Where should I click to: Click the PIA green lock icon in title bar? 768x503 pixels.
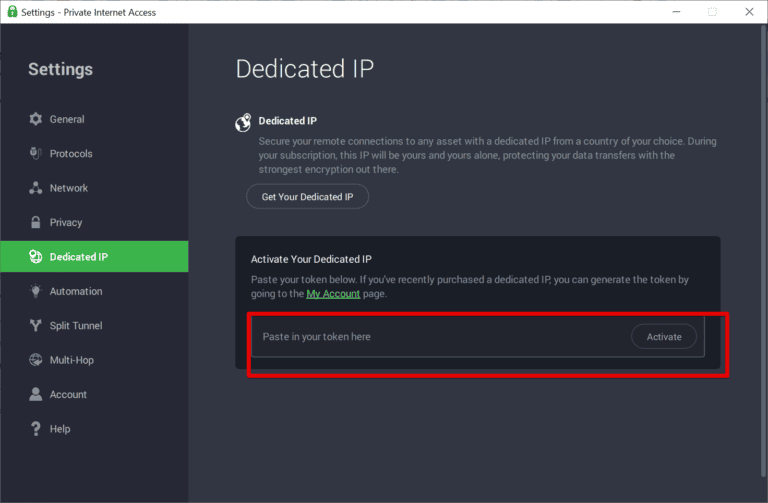[x=10, y=11]
